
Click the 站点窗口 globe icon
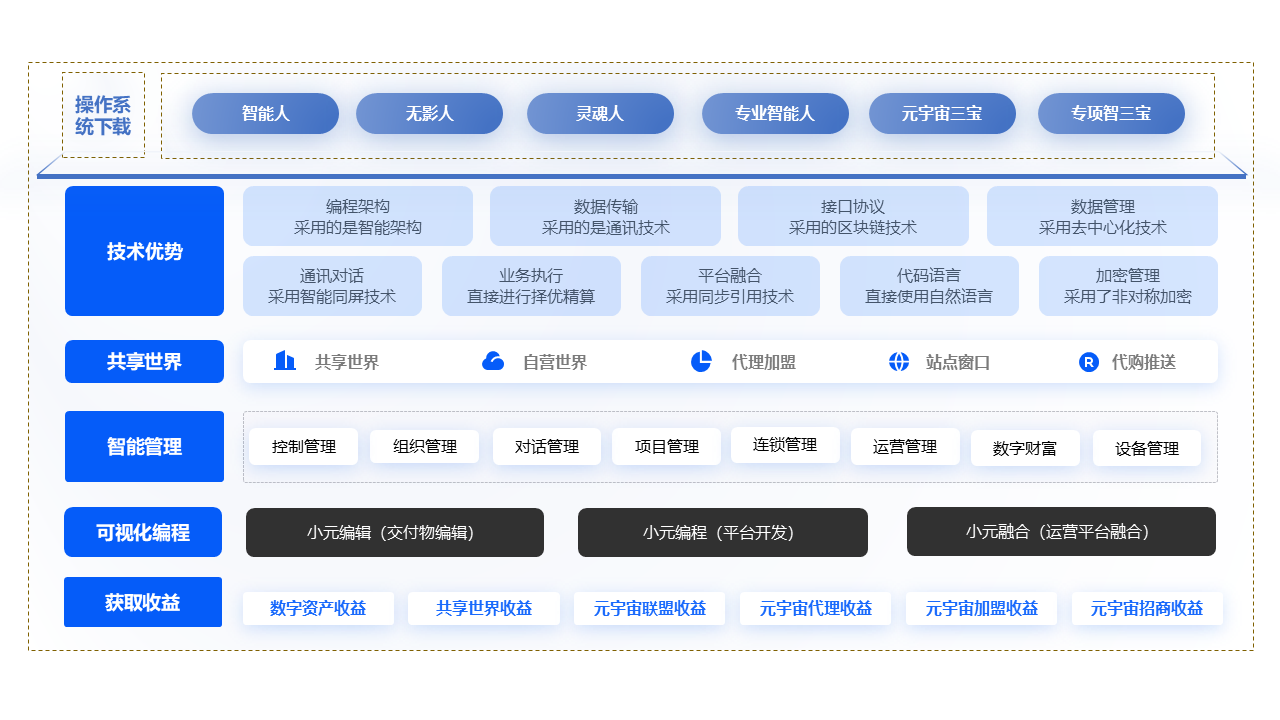point(899,361)
